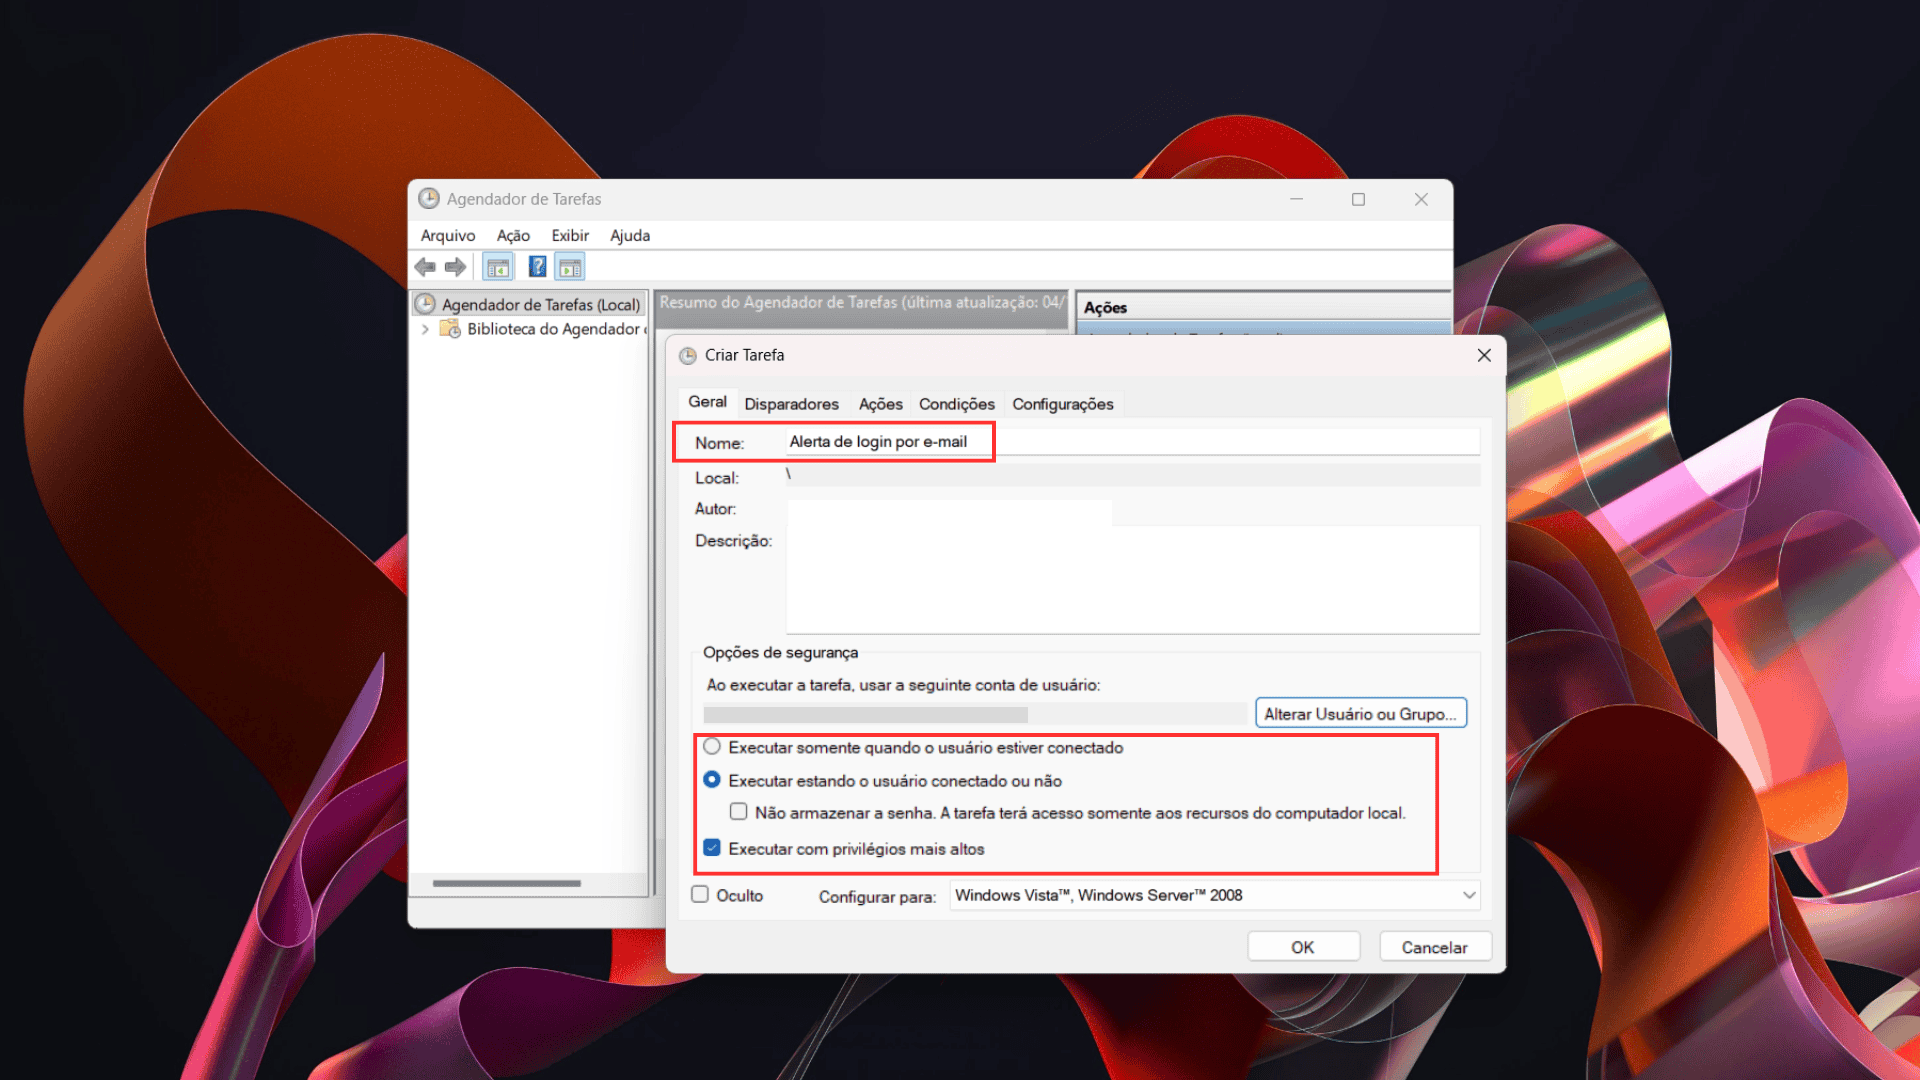
Task: Uncheck 'Executar com privilégios mais altos'
Action: tap(712, 848)
